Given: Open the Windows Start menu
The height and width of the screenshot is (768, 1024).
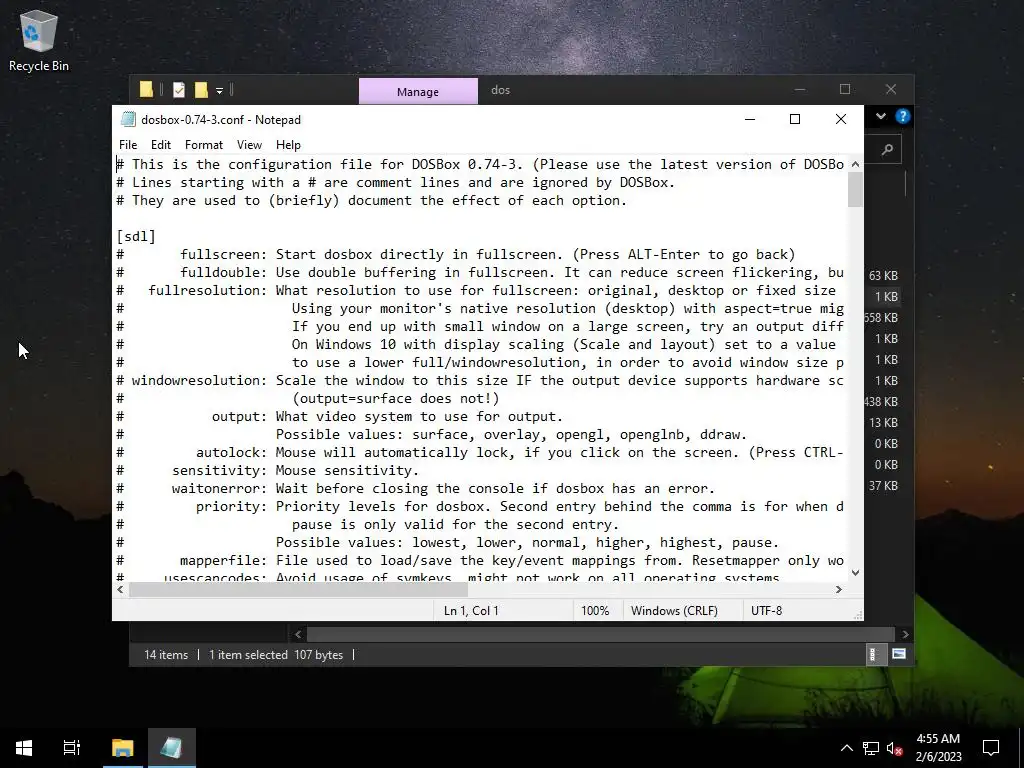Looking at the screenshot, I should tap(24, 748).
